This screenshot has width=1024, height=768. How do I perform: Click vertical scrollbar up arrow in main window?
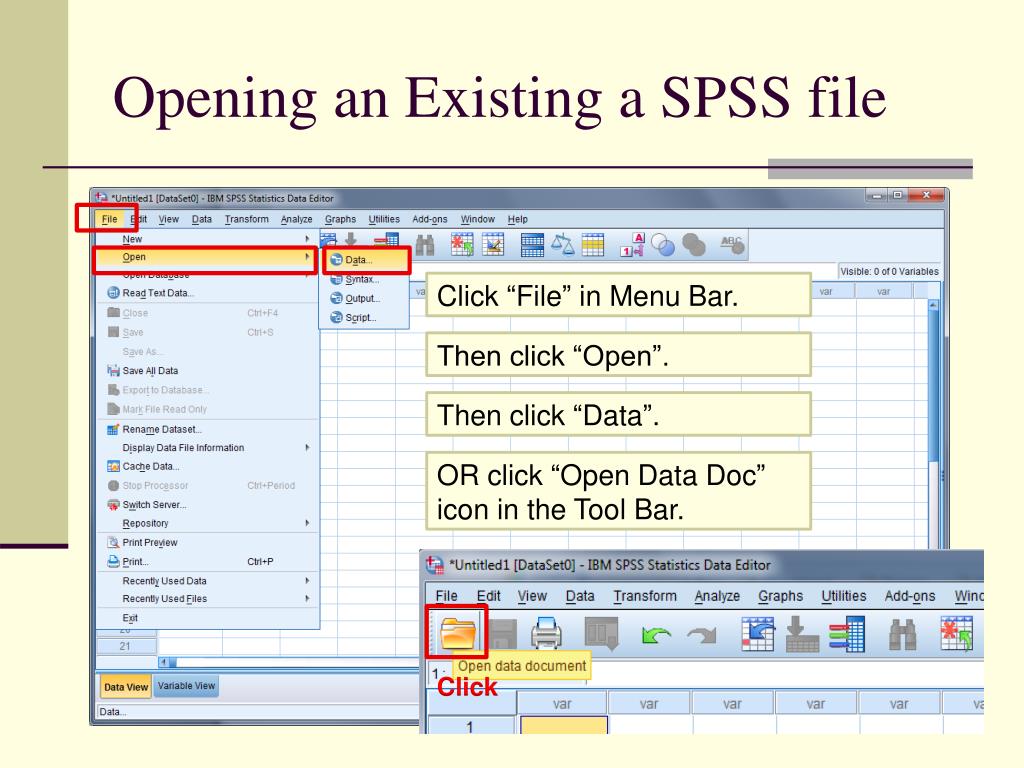click(x=933, y=305)
